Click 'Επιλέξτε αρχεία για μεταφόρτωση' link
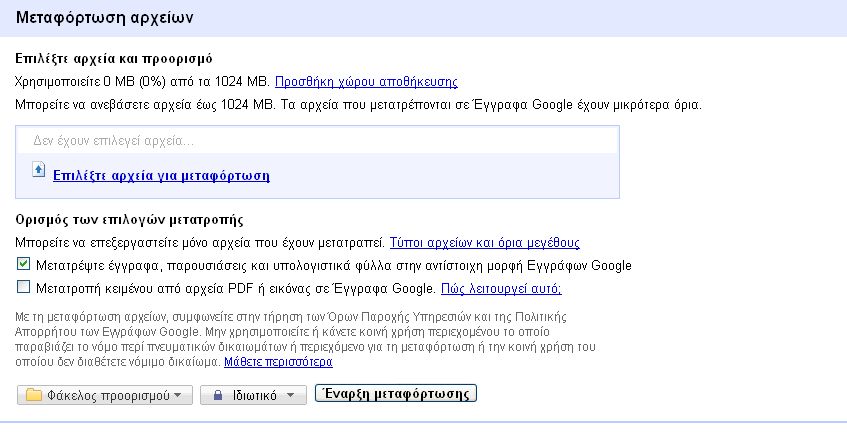Screen dimensions: 847x436 [160, 176]
